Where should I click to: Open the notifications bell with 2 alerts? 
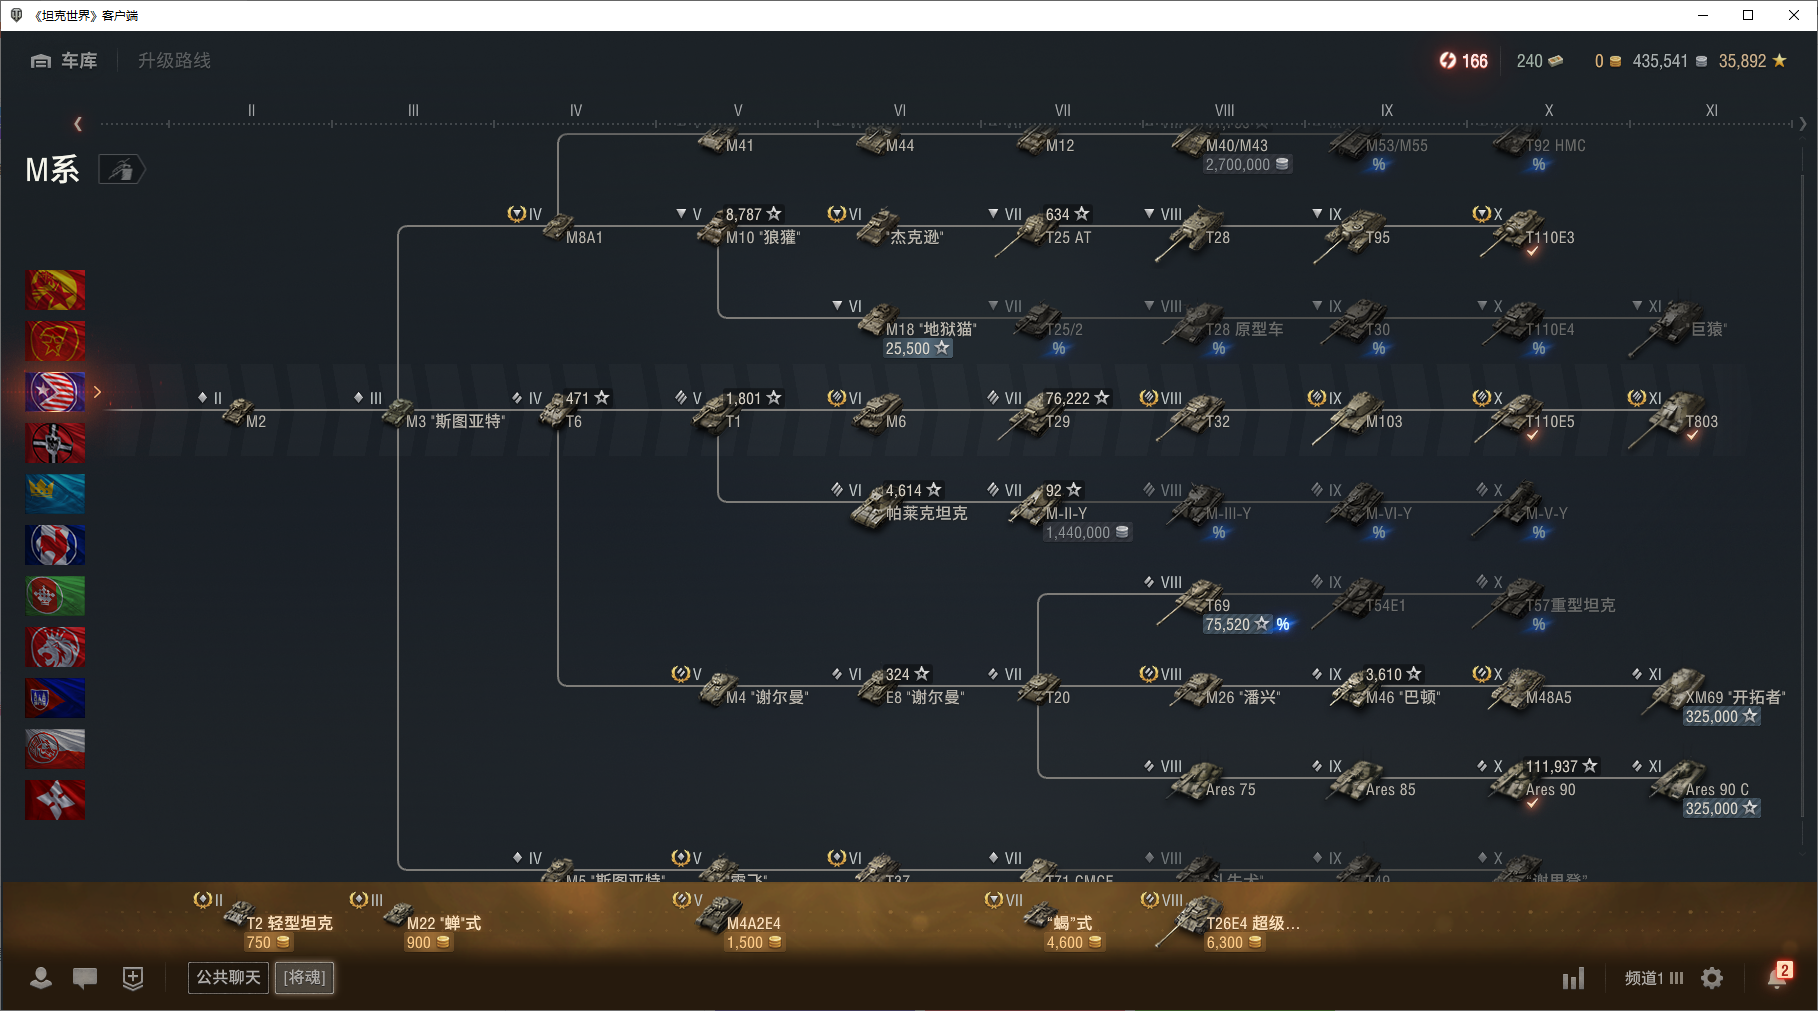pos(1778,976)
